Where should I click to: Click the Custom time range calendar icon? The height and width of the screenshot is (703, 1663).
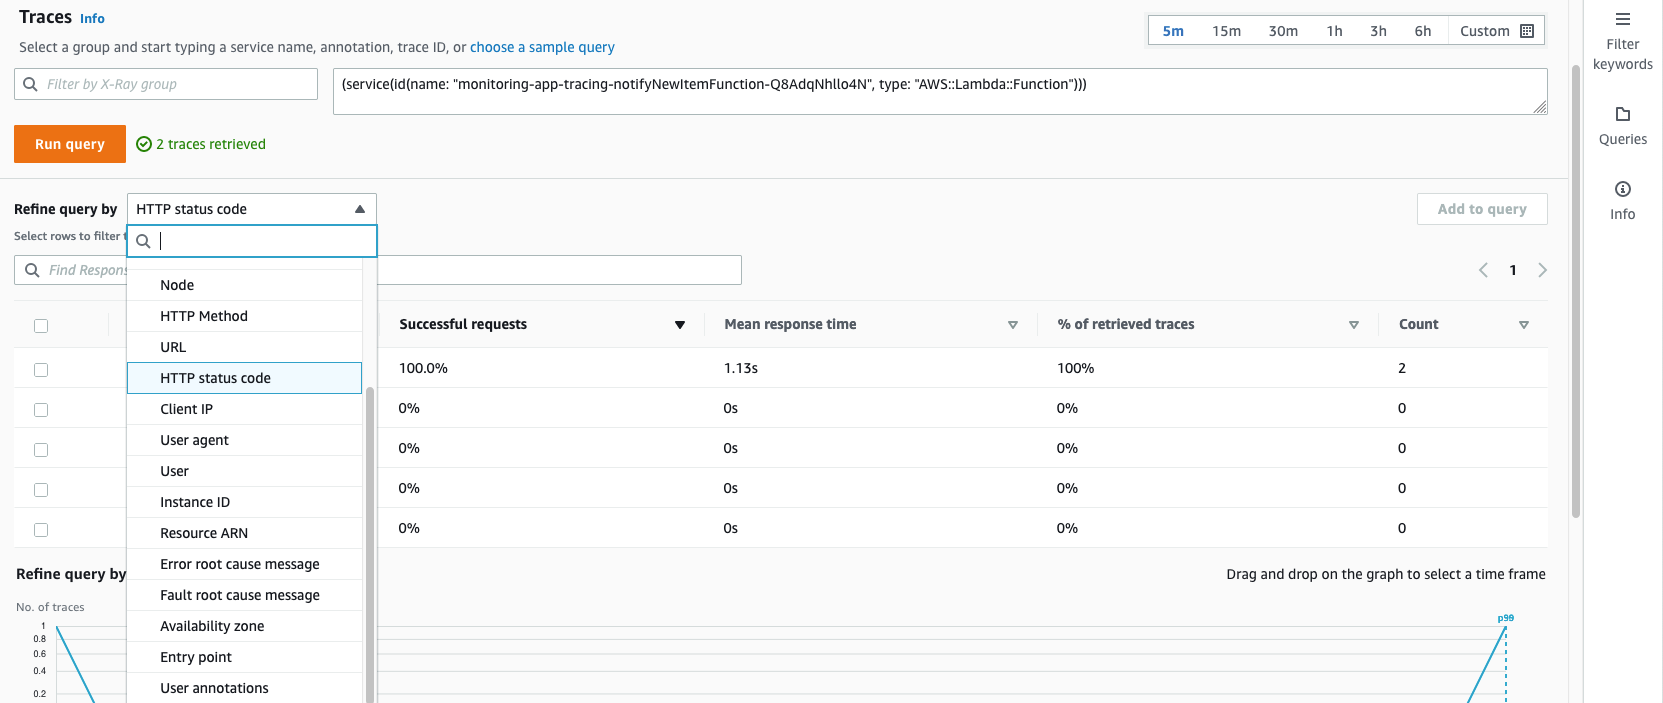point(1526,31)
